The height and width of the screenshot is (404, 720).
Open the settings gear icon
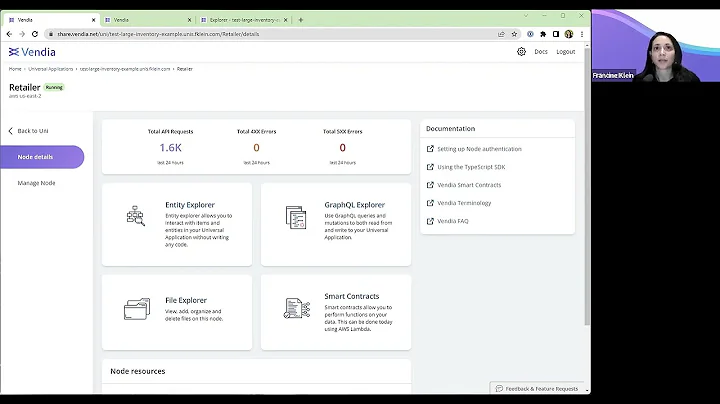(x=521, y=52)
